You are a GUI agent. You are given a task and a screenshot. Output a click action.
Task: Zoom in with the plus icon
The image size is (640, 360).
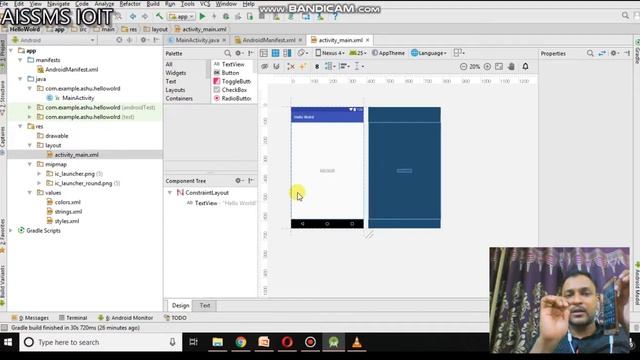point(487,66)
